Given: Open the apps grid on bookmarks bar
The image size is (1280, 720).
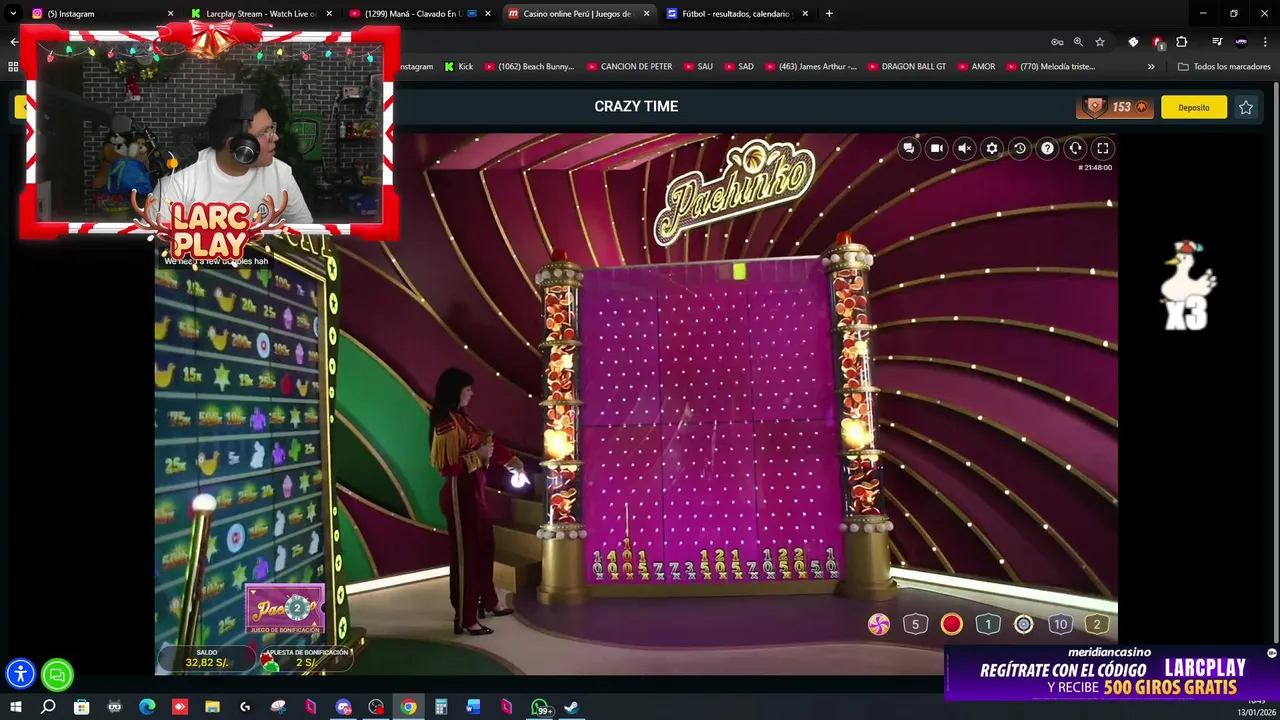Looking at the screenshot, I should click(13, 66).
